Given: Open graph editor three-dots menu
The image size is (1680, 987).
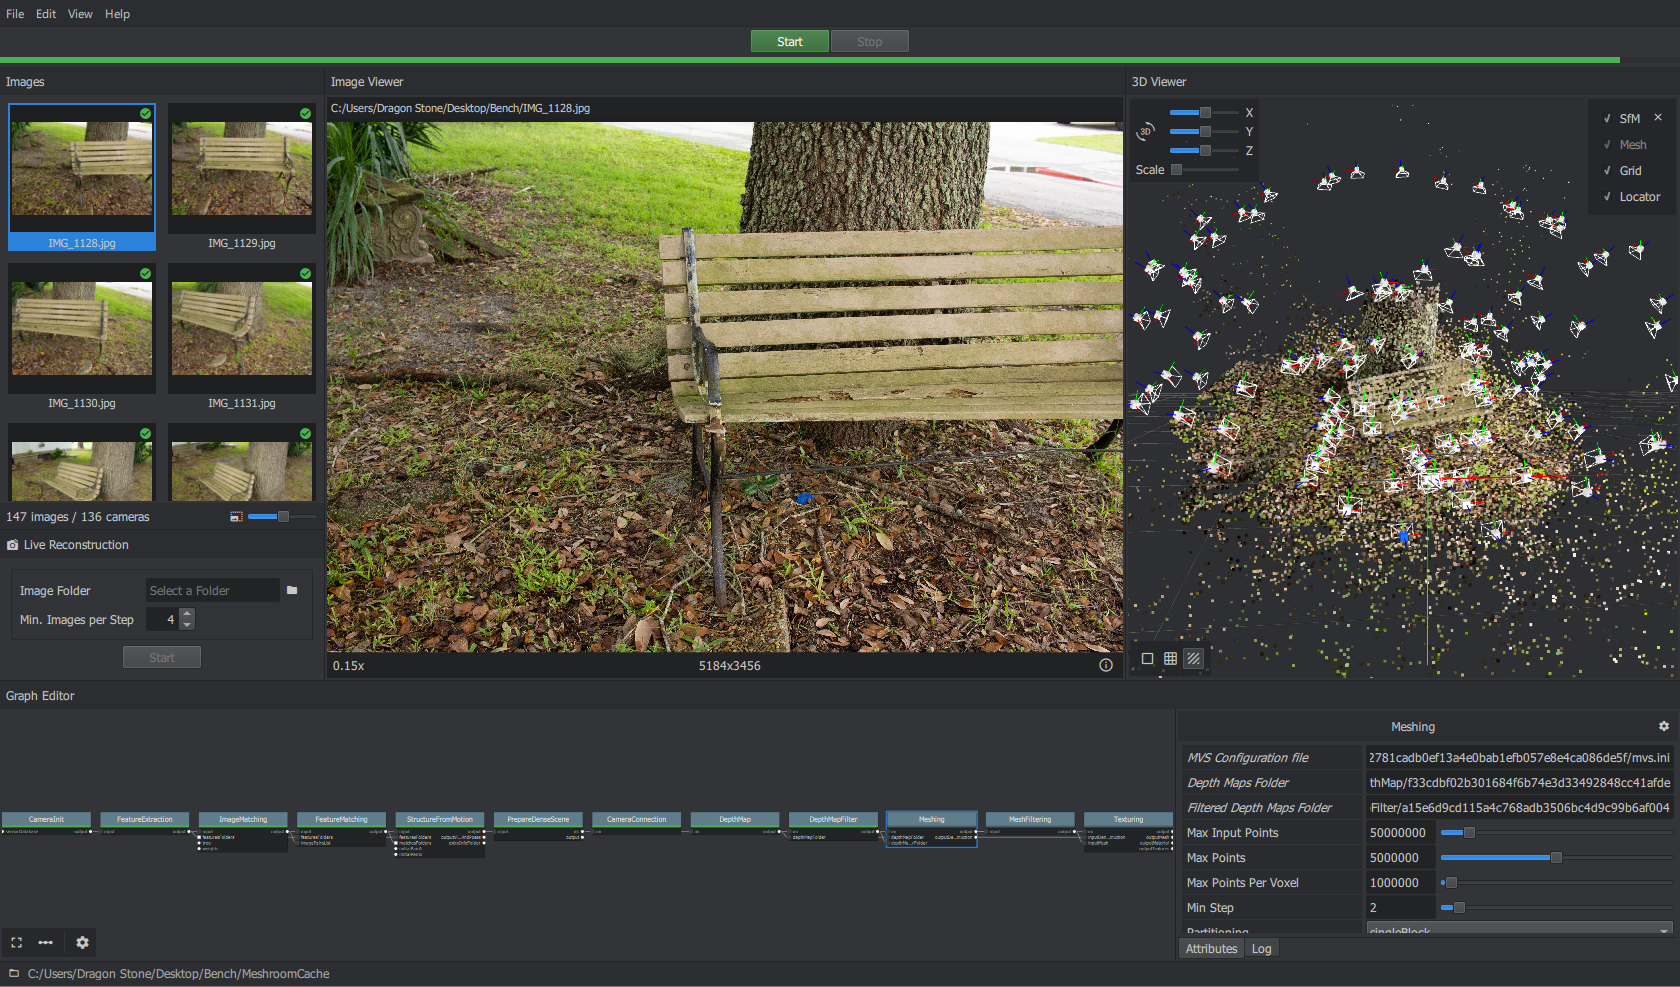Looking at the screenshot, I should (46, 942).
